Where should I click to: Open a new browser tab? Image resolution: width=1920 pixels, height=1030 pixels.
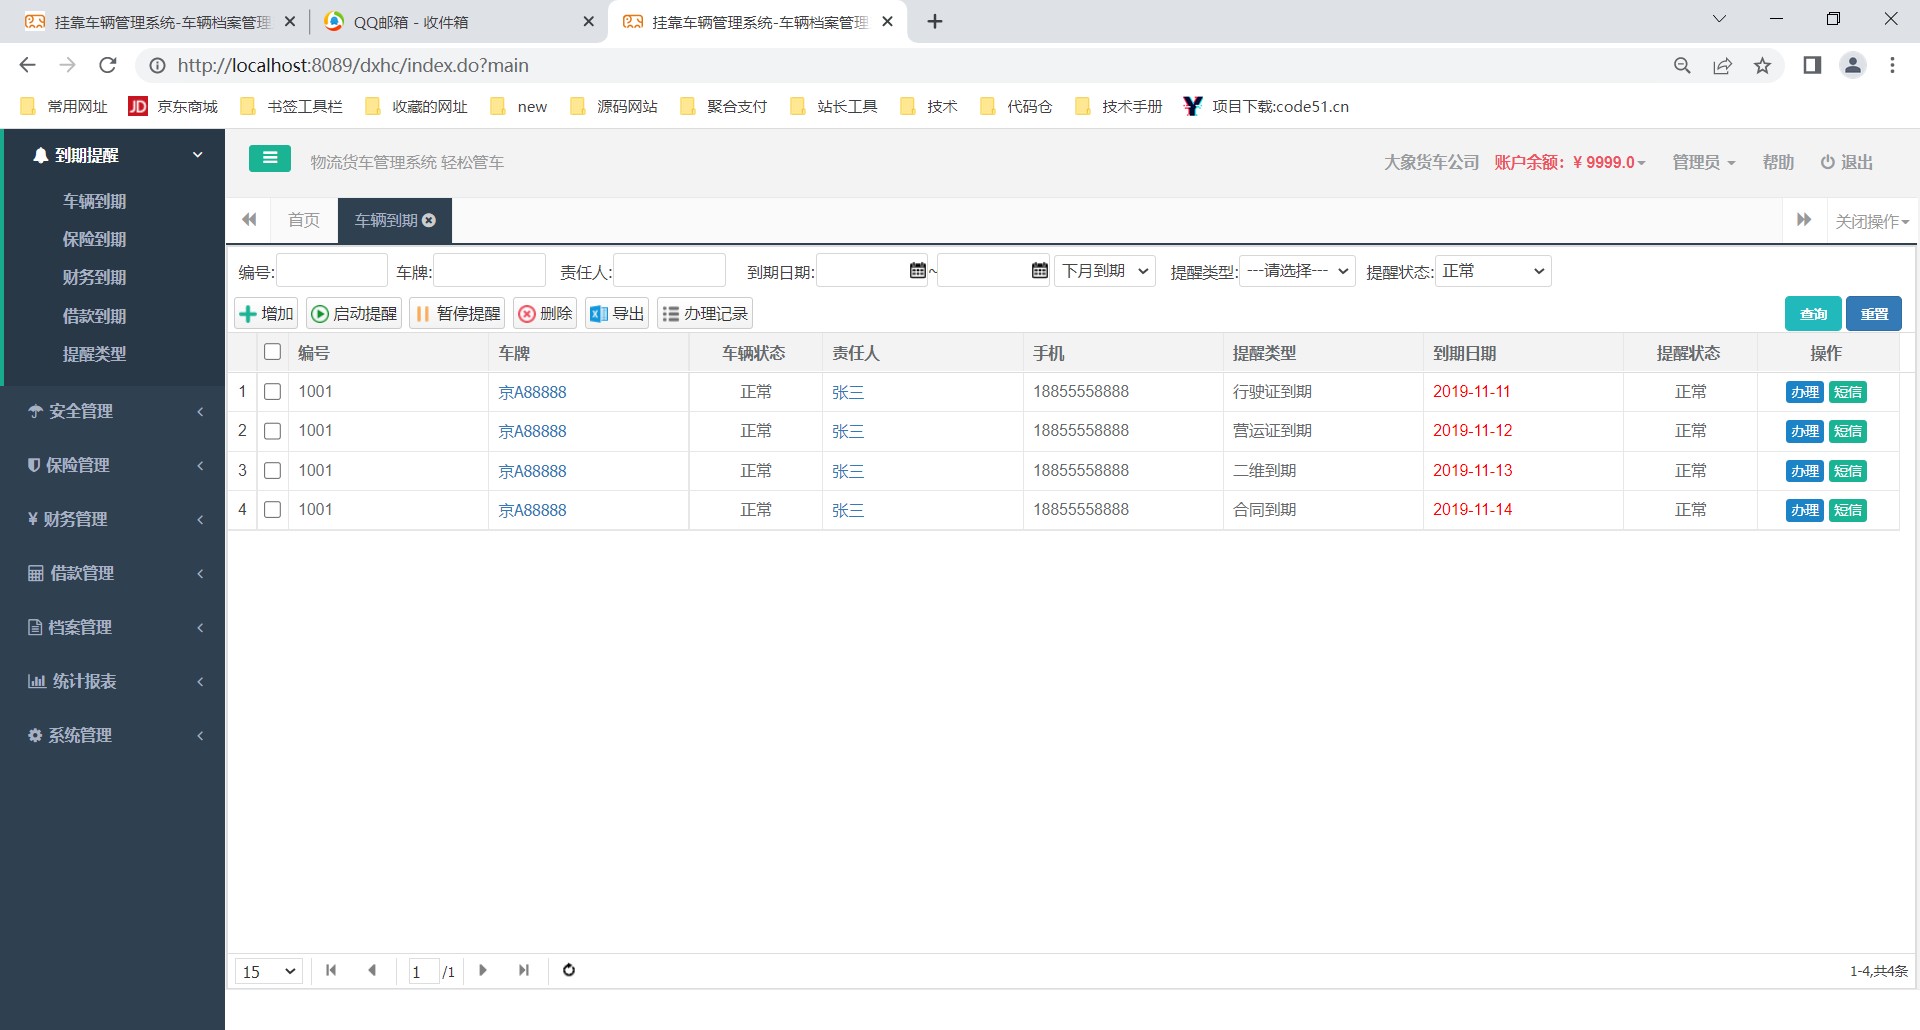935,21
